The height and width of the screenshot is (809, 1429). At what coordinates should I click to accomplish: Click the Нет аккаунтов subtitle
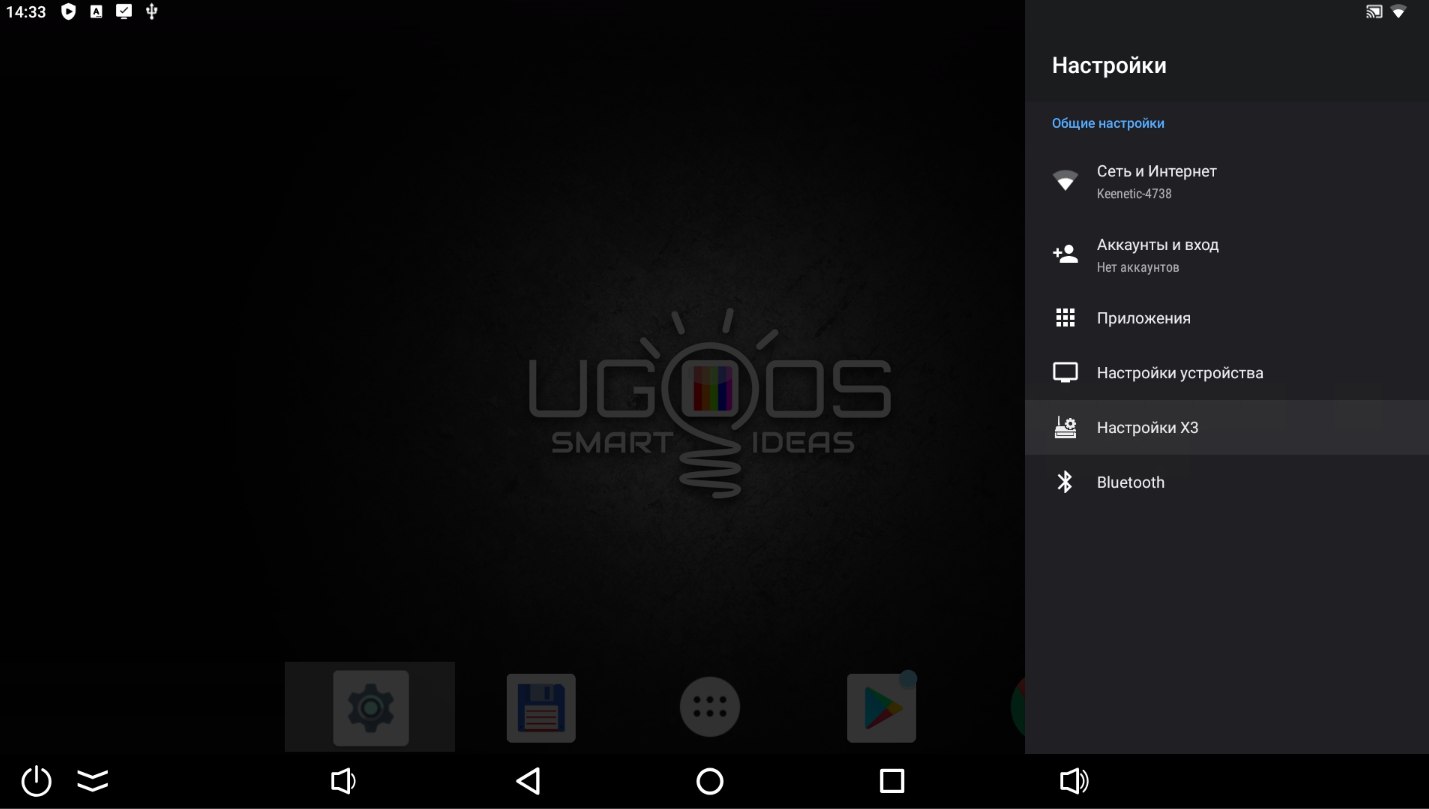(x=1138, y=268)
